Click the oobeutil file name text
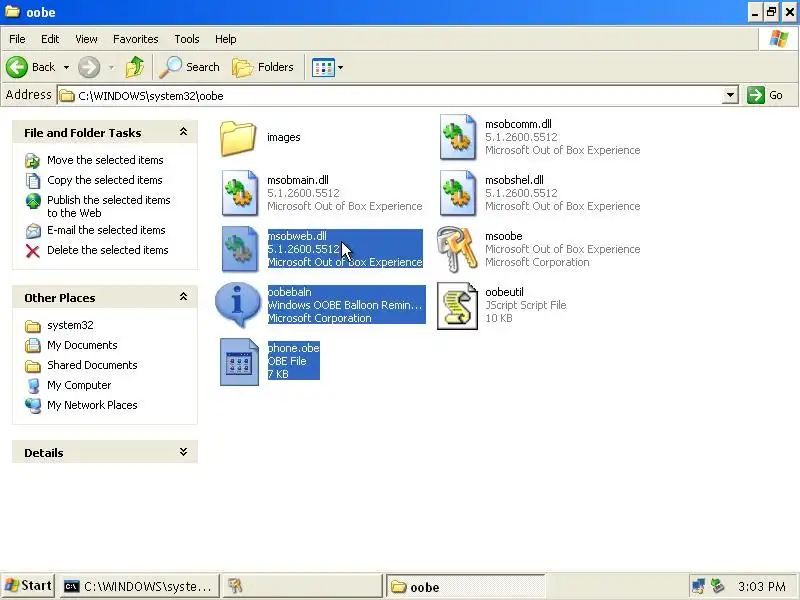Screen dimensions: 800x600 [x=504, y=292]
